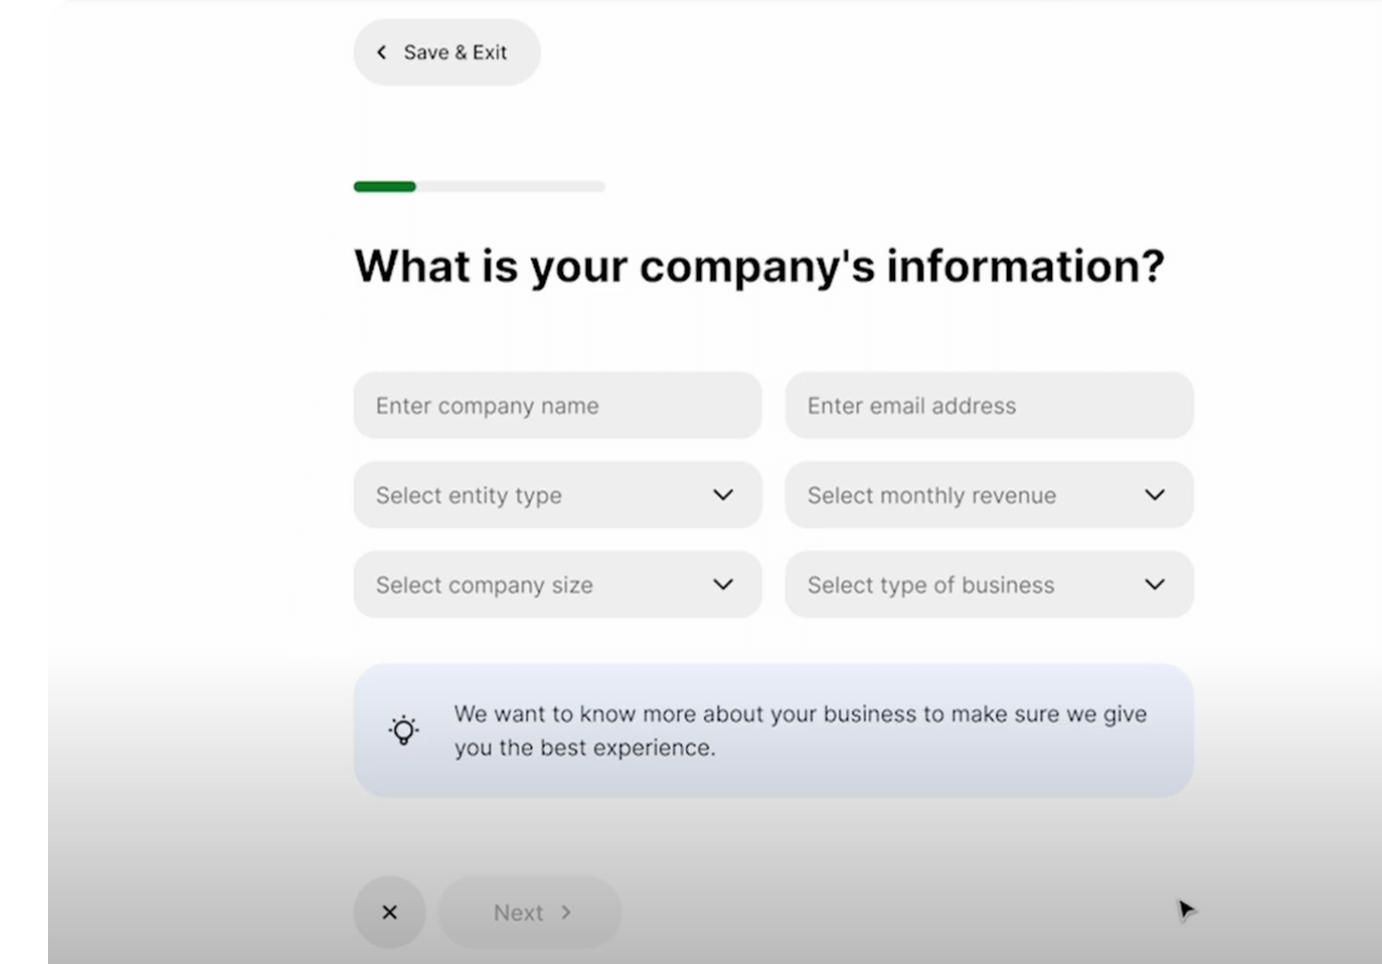The image size is (1382, 964).
Task: Expand the entity type selector
Action: tap(557, 494)
